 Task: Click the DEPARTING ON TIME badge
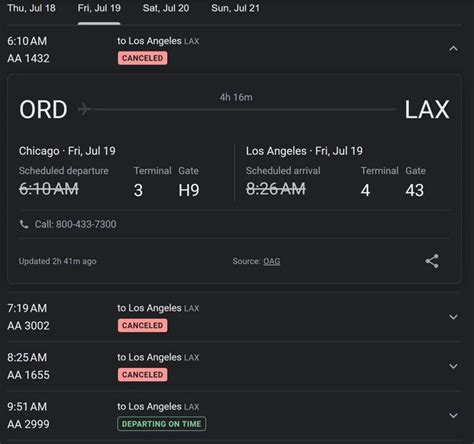162,424
